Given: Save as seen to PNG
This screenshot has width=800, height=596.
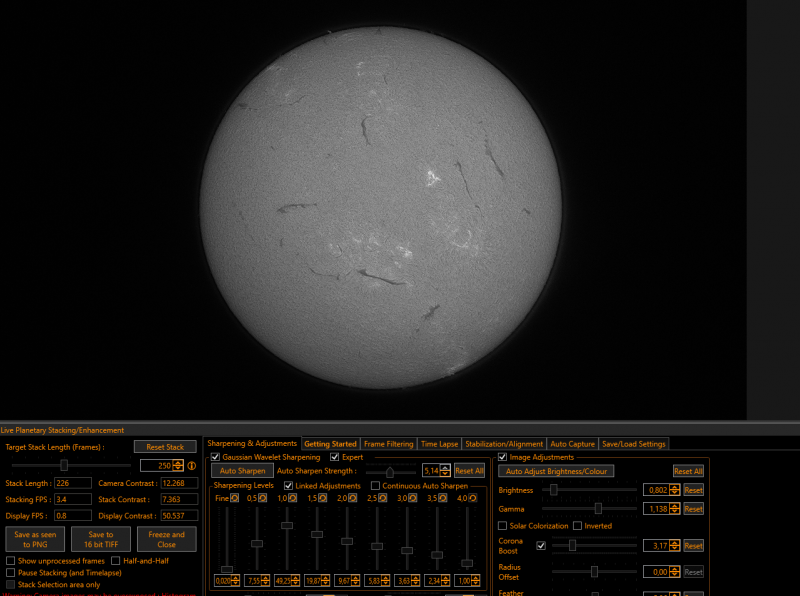Looking at the screenshot, I should coord(35,539).
